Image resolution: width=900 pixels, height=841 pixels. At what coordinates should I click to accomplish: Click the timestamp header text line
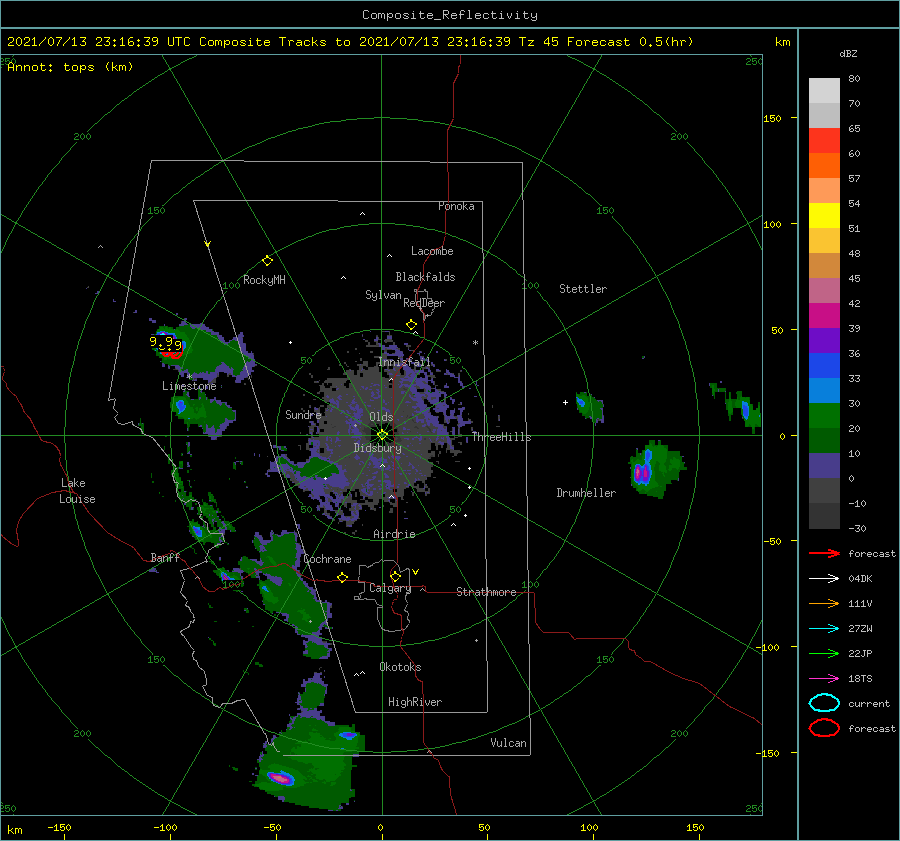pyautogui.click(x=350, y=42)
